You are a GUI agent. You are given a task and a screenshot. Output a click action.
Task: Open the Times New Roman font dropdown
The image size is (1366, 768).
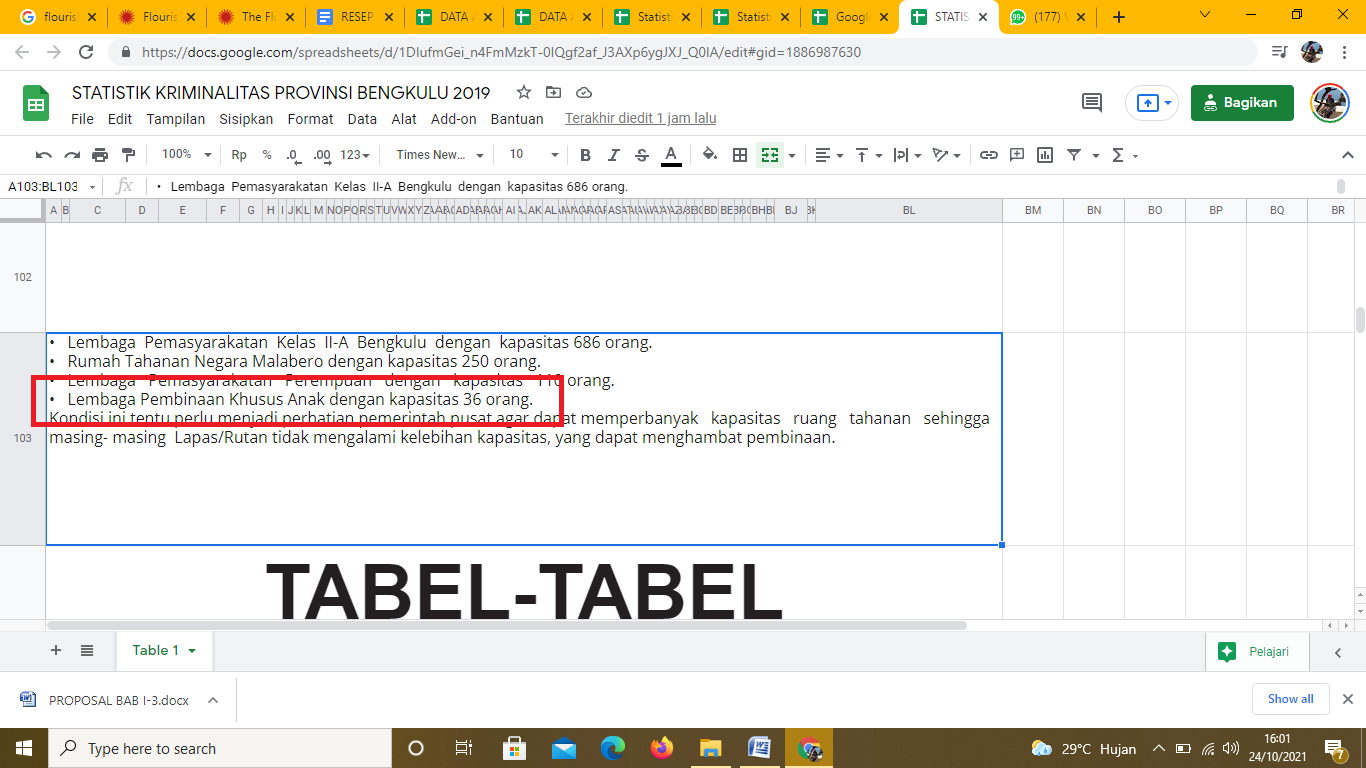click(x=439, y=155)
